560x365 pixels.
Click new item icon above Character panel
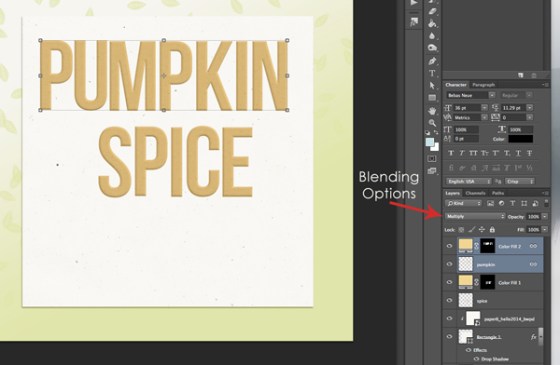pyautogui.click(x=520, y=75)
